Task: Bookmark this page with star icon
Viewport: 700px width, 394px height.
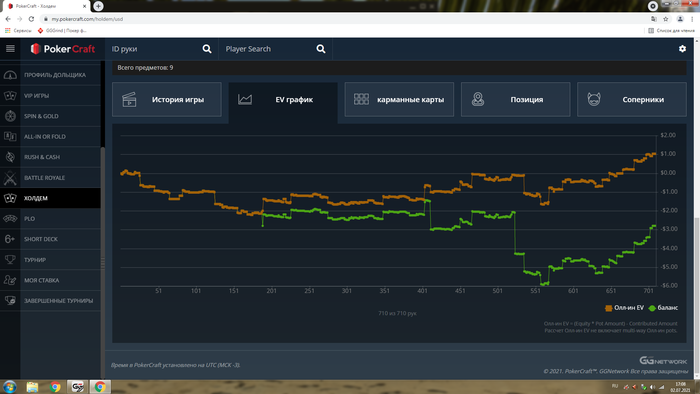Action: tap(666, 19)
